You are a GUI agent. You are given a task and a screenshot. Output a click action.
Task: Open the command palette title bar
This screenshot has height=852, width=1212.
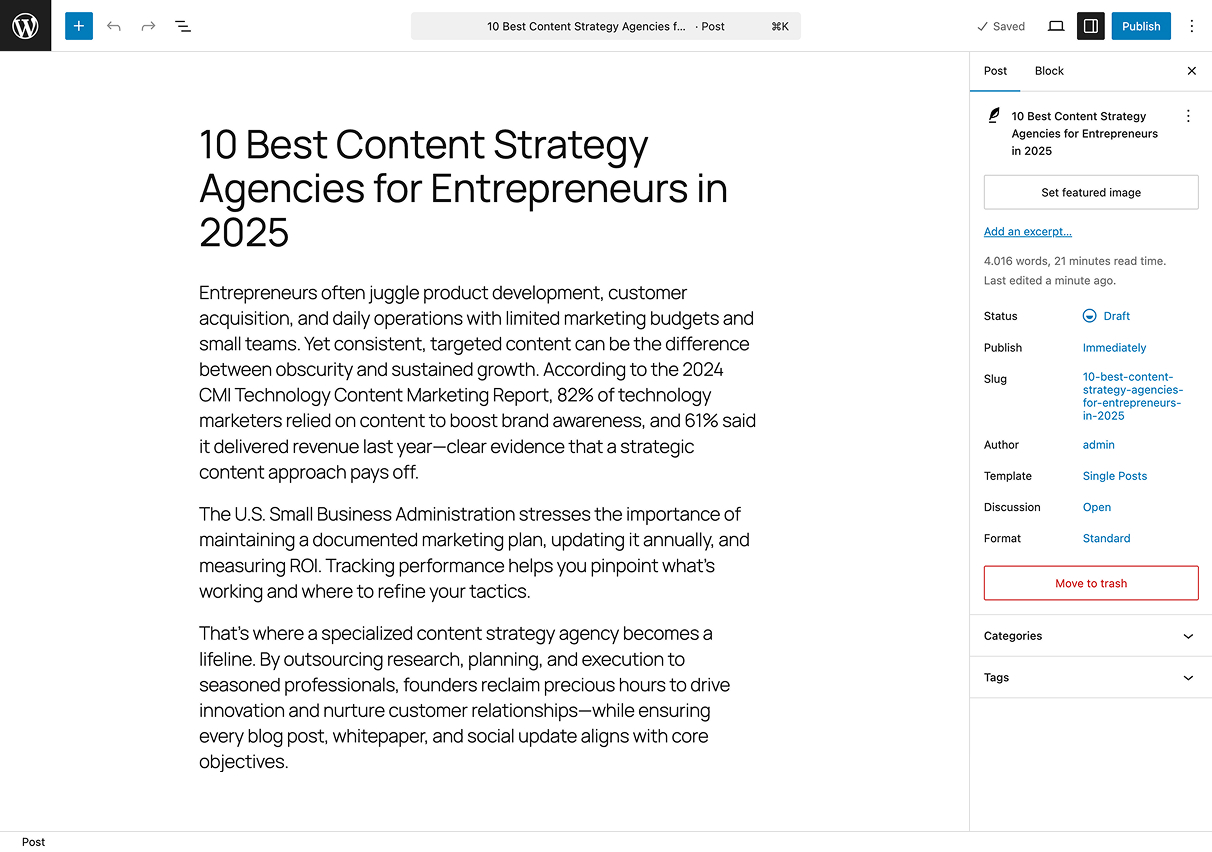[x=605, y=26]
